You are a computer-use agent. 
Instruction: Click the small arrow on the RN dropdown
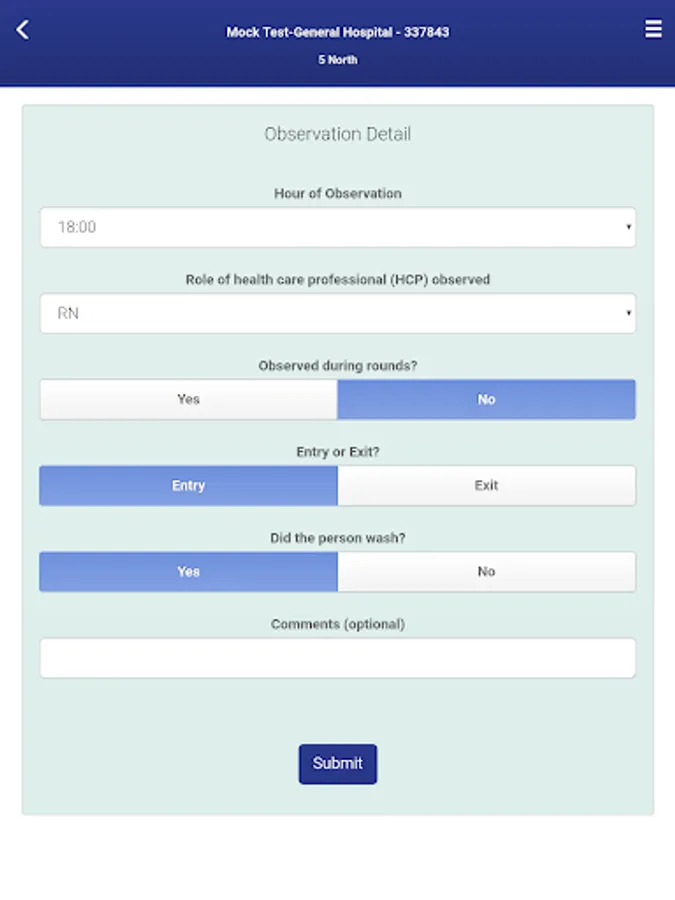coord(629,313)
